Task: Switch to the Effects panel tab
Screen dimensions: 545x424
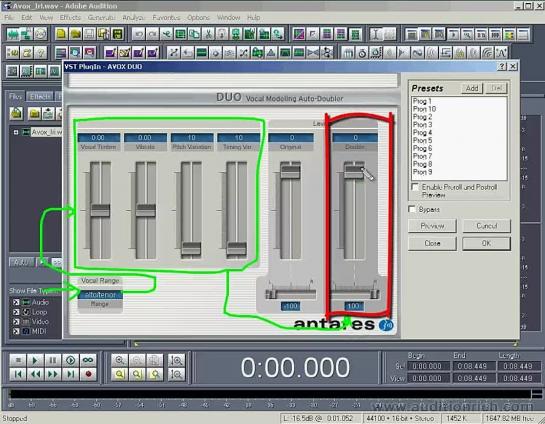Action: pos(40,96)
